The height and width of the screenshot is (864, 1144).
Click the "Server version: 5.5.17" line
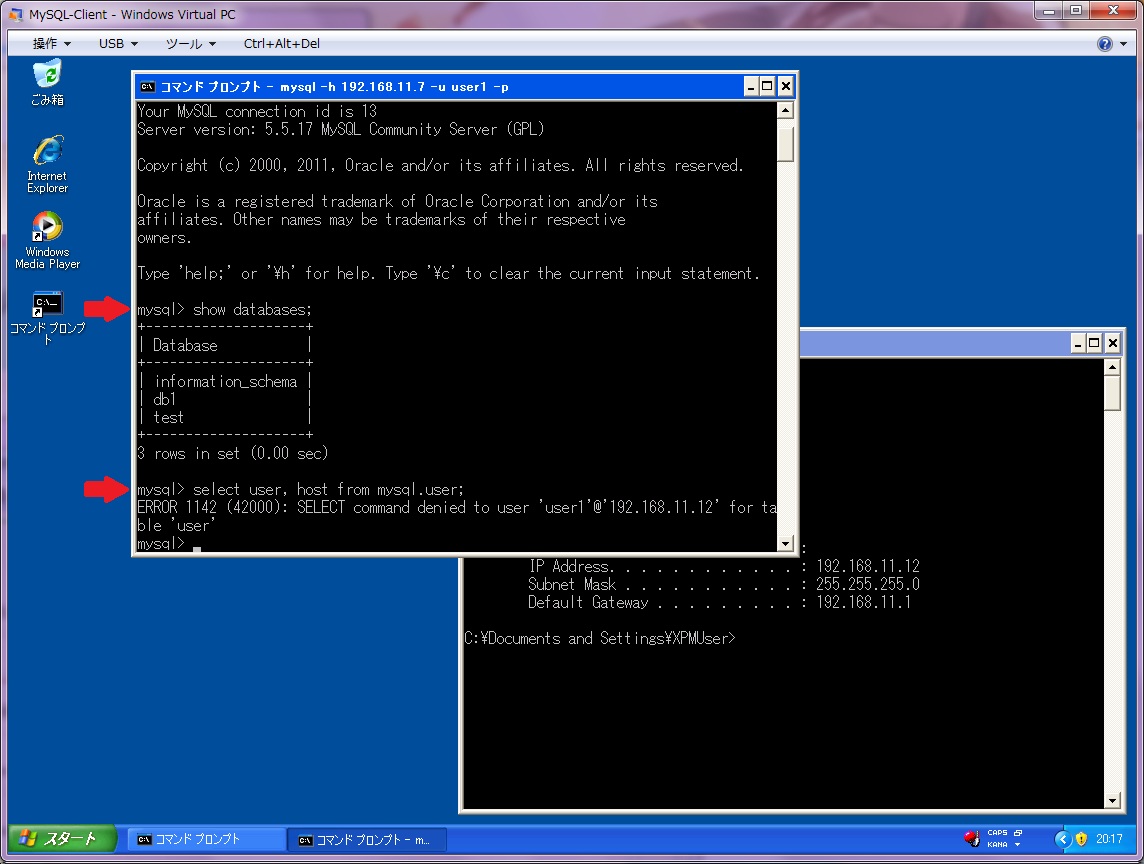pyautogui.click(x=341, y=129)
